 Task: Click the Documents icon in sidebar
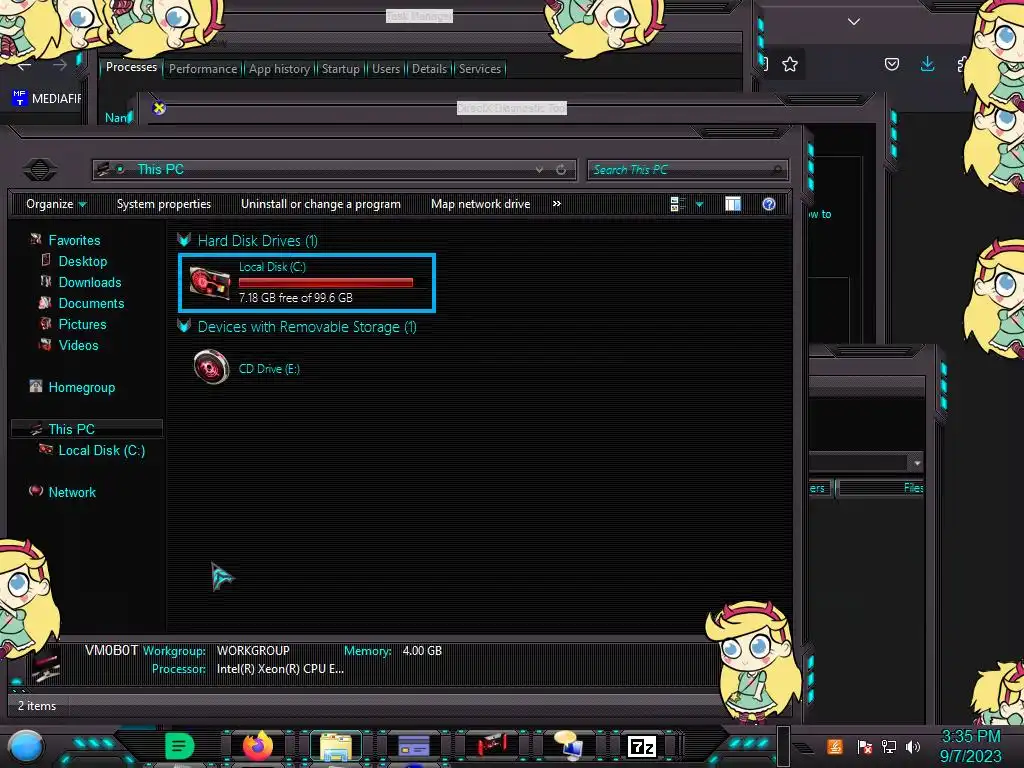(x=45, y=302)
